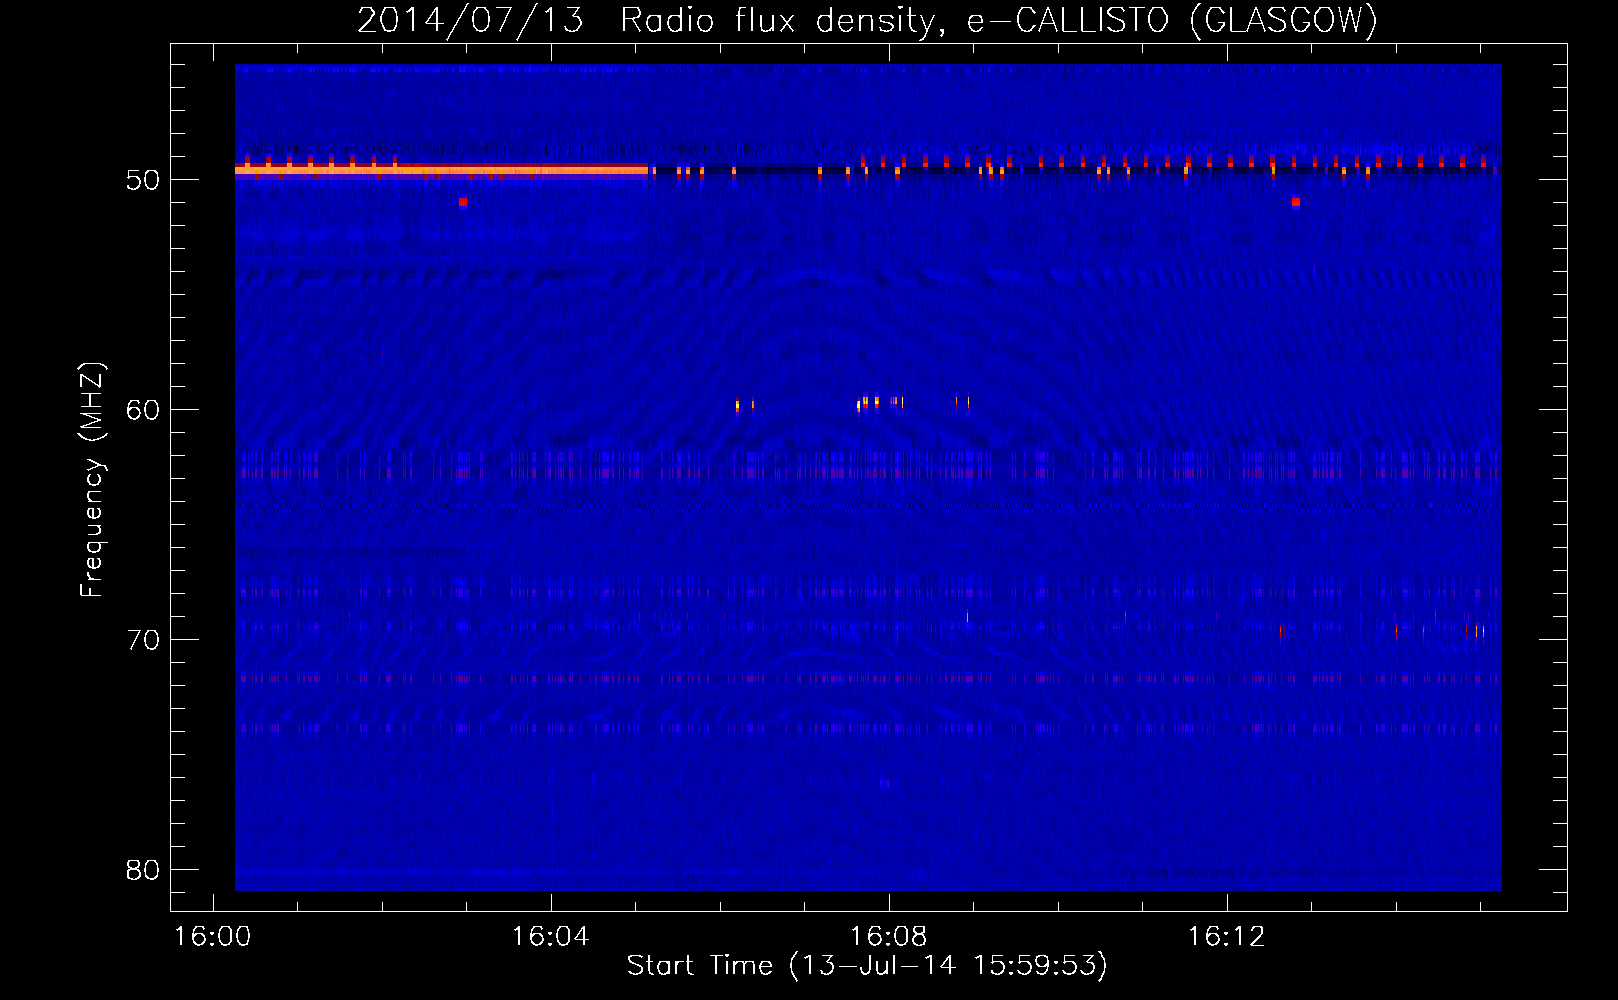Click the plot title mentioning e-CALLISTO (GLASGOW)
The image size is (1618, 1000).
[867, 20]
